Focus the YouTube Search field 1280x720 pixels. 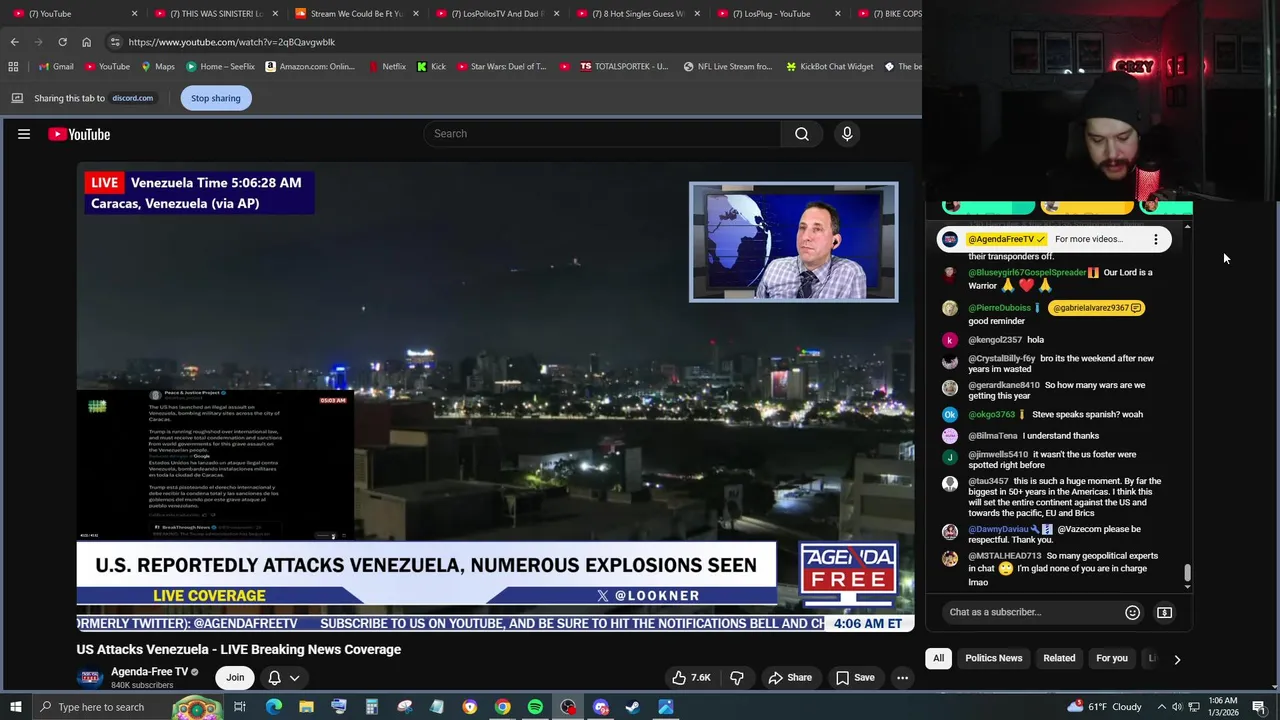coord(602,134)
